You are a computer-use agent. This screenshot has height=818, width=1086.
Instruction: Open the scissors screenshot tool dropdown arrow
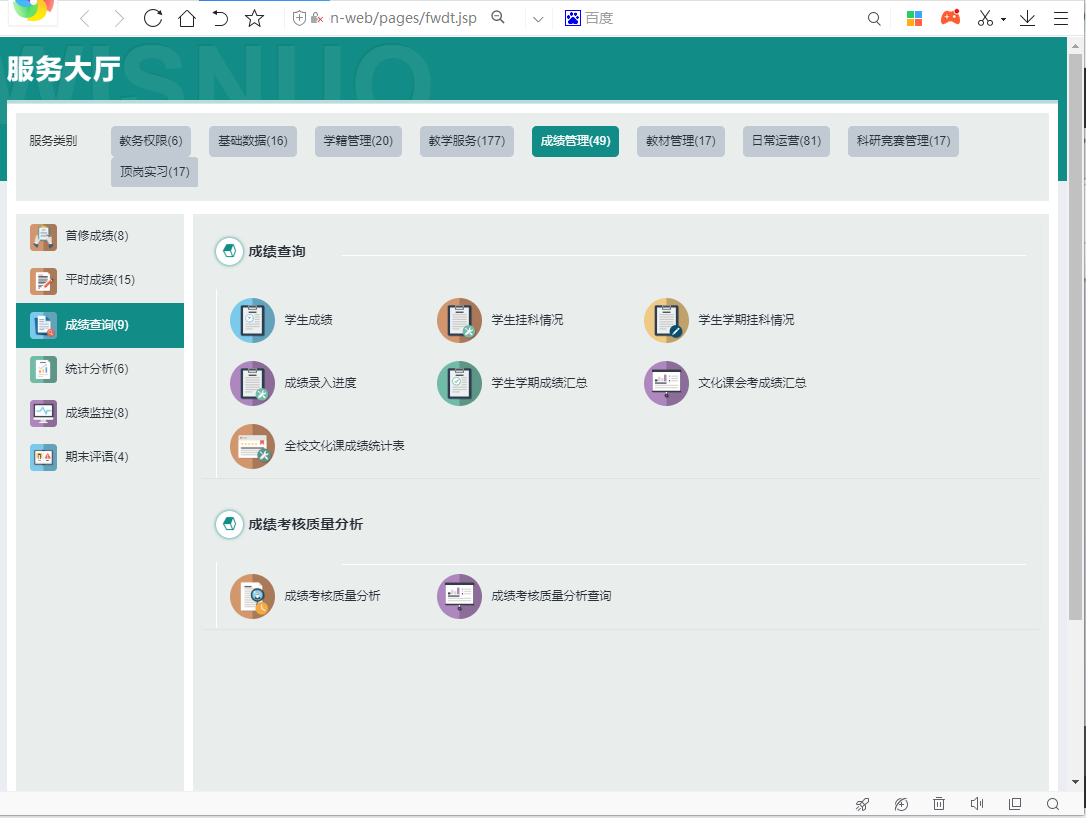tap(1003, 19)
